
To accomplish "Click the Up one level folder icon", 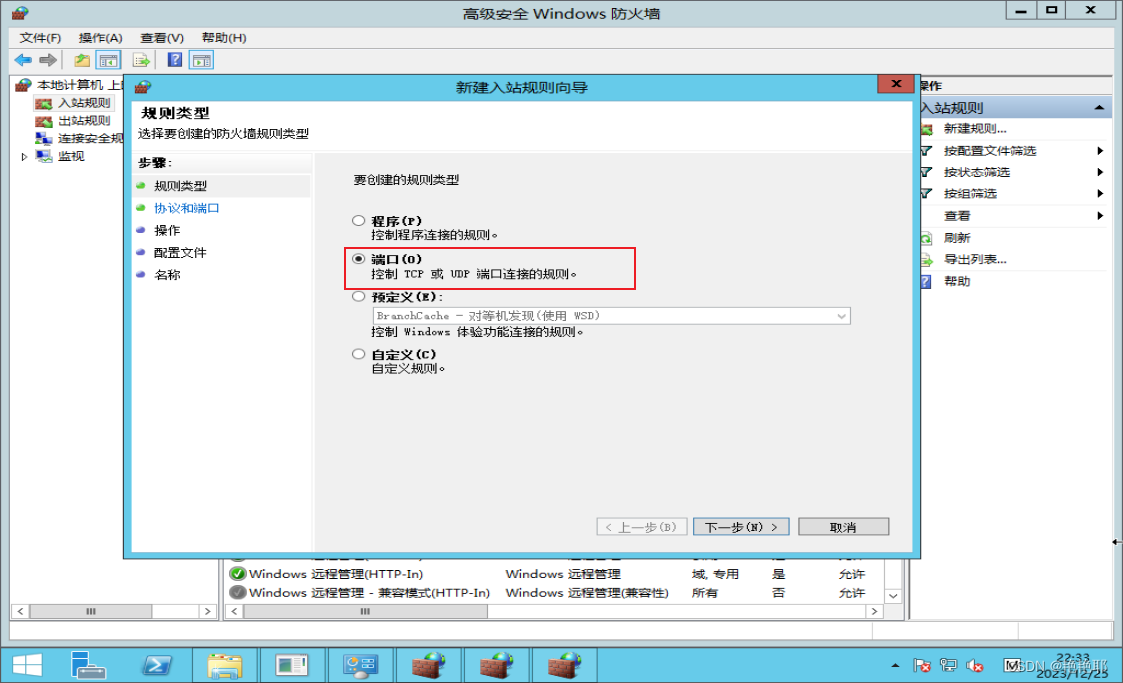I will tap(82, 60).
